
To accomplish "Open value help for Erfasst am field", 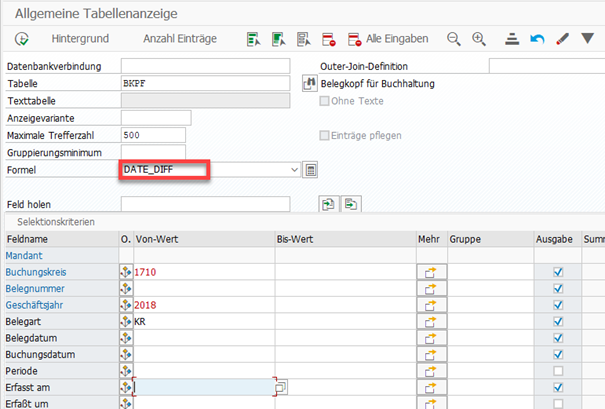I will 281,387.
